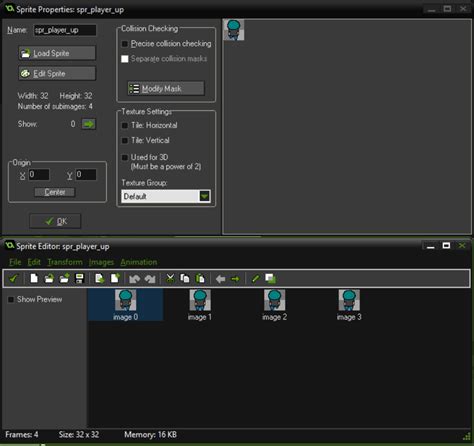Viewport: 474px width, 446px height.
Task: Select the image 3 thumbnail
Action: pos(349,305)
